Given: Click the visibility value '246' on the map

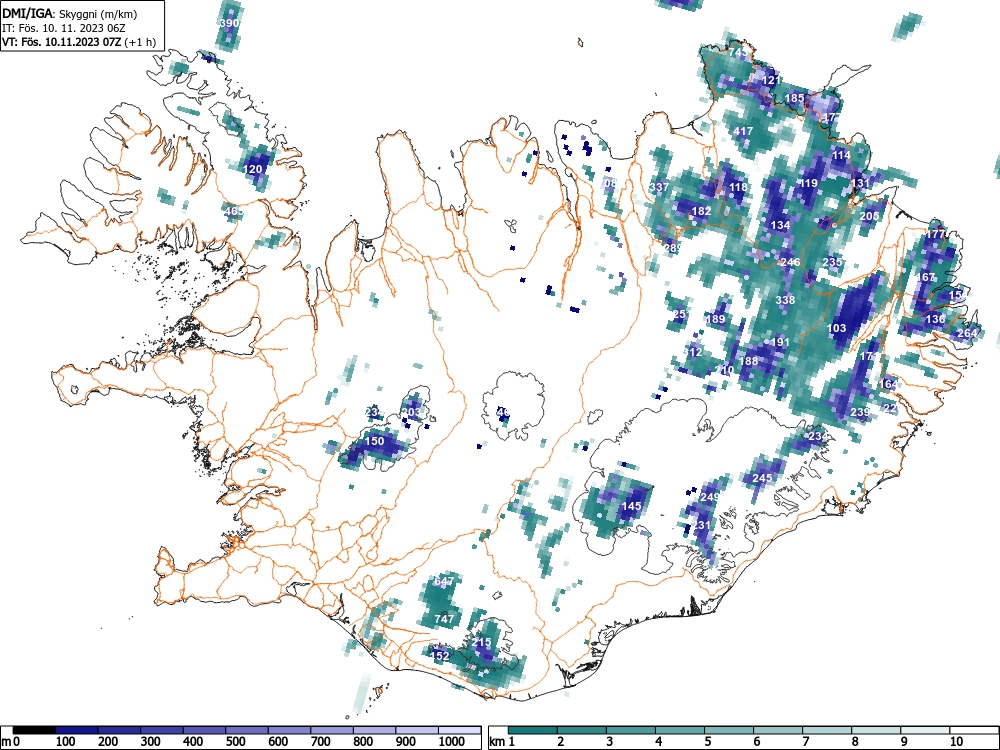Looking at the screenshot, I should [x=790, y=262].
